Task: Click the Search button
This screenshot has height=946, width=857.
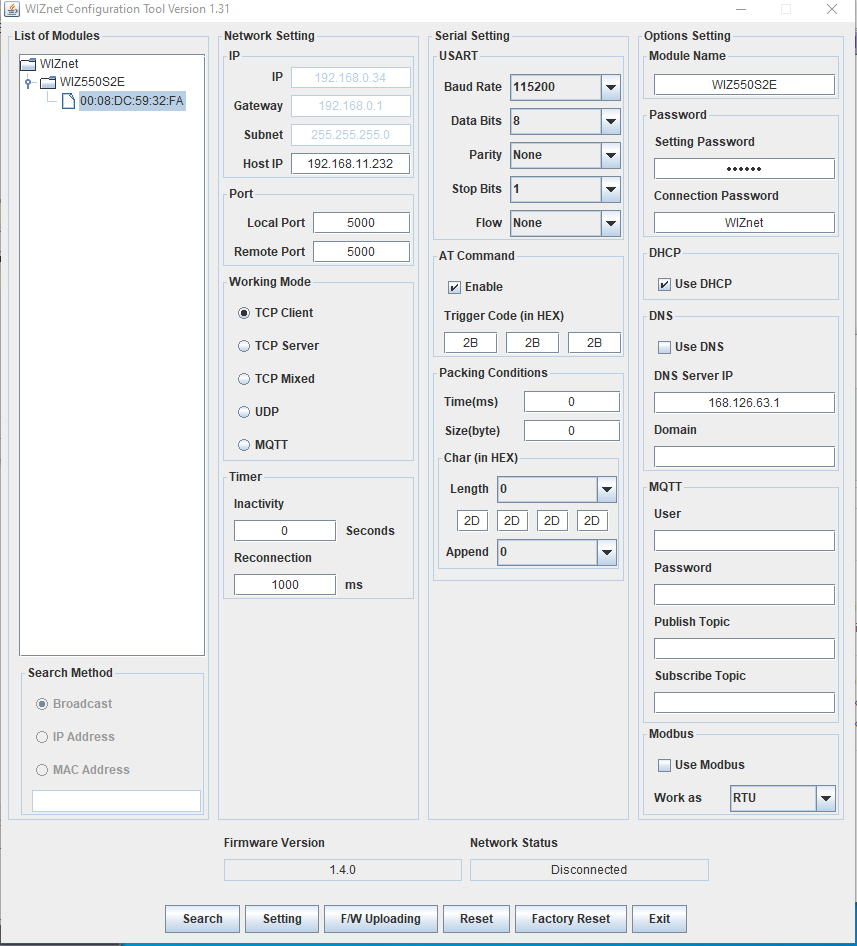Action: tap(202, 919)
